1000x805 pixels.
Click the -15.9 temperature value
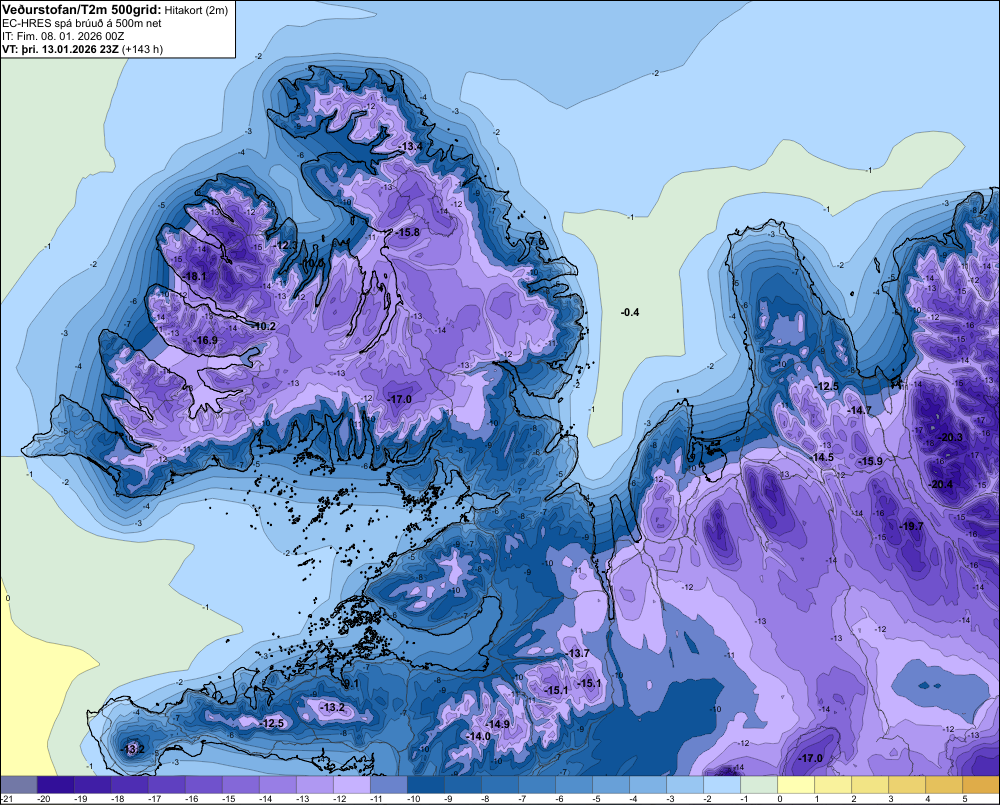point(870,461)
